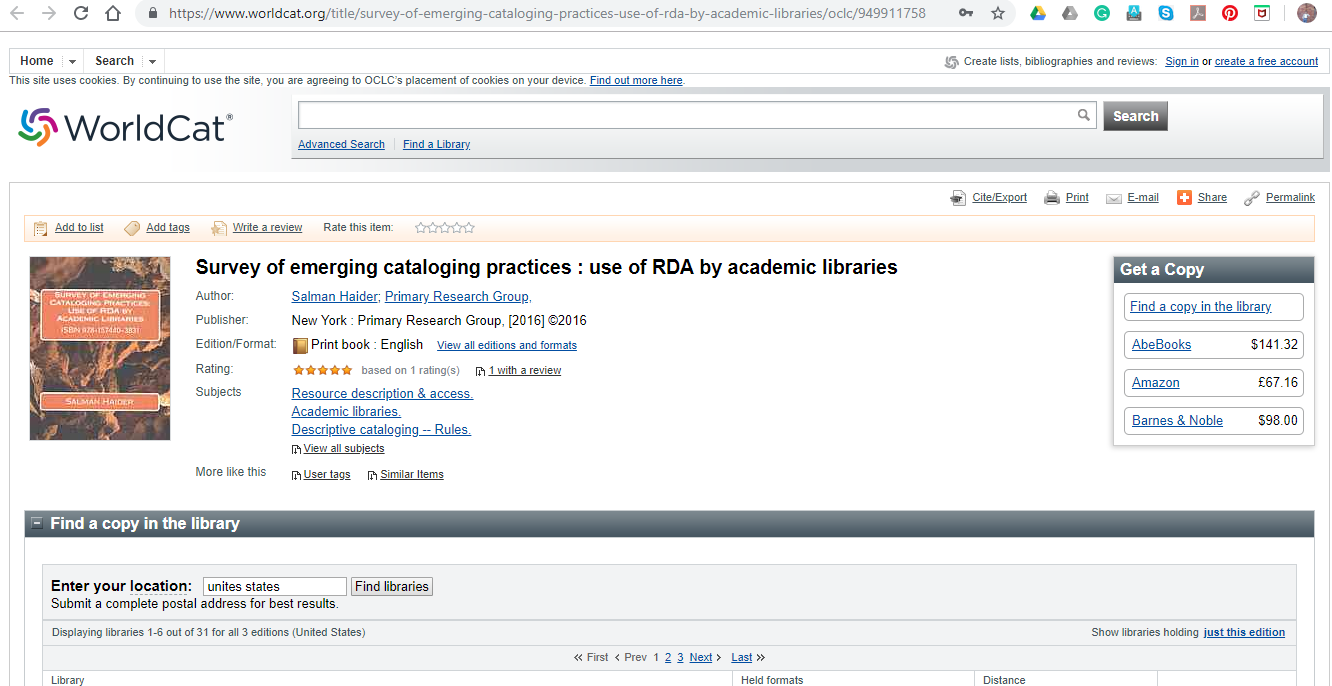Screen dimensions: 1332x686
Task: Open the Share options icon
Action: tap(1184, 197)
